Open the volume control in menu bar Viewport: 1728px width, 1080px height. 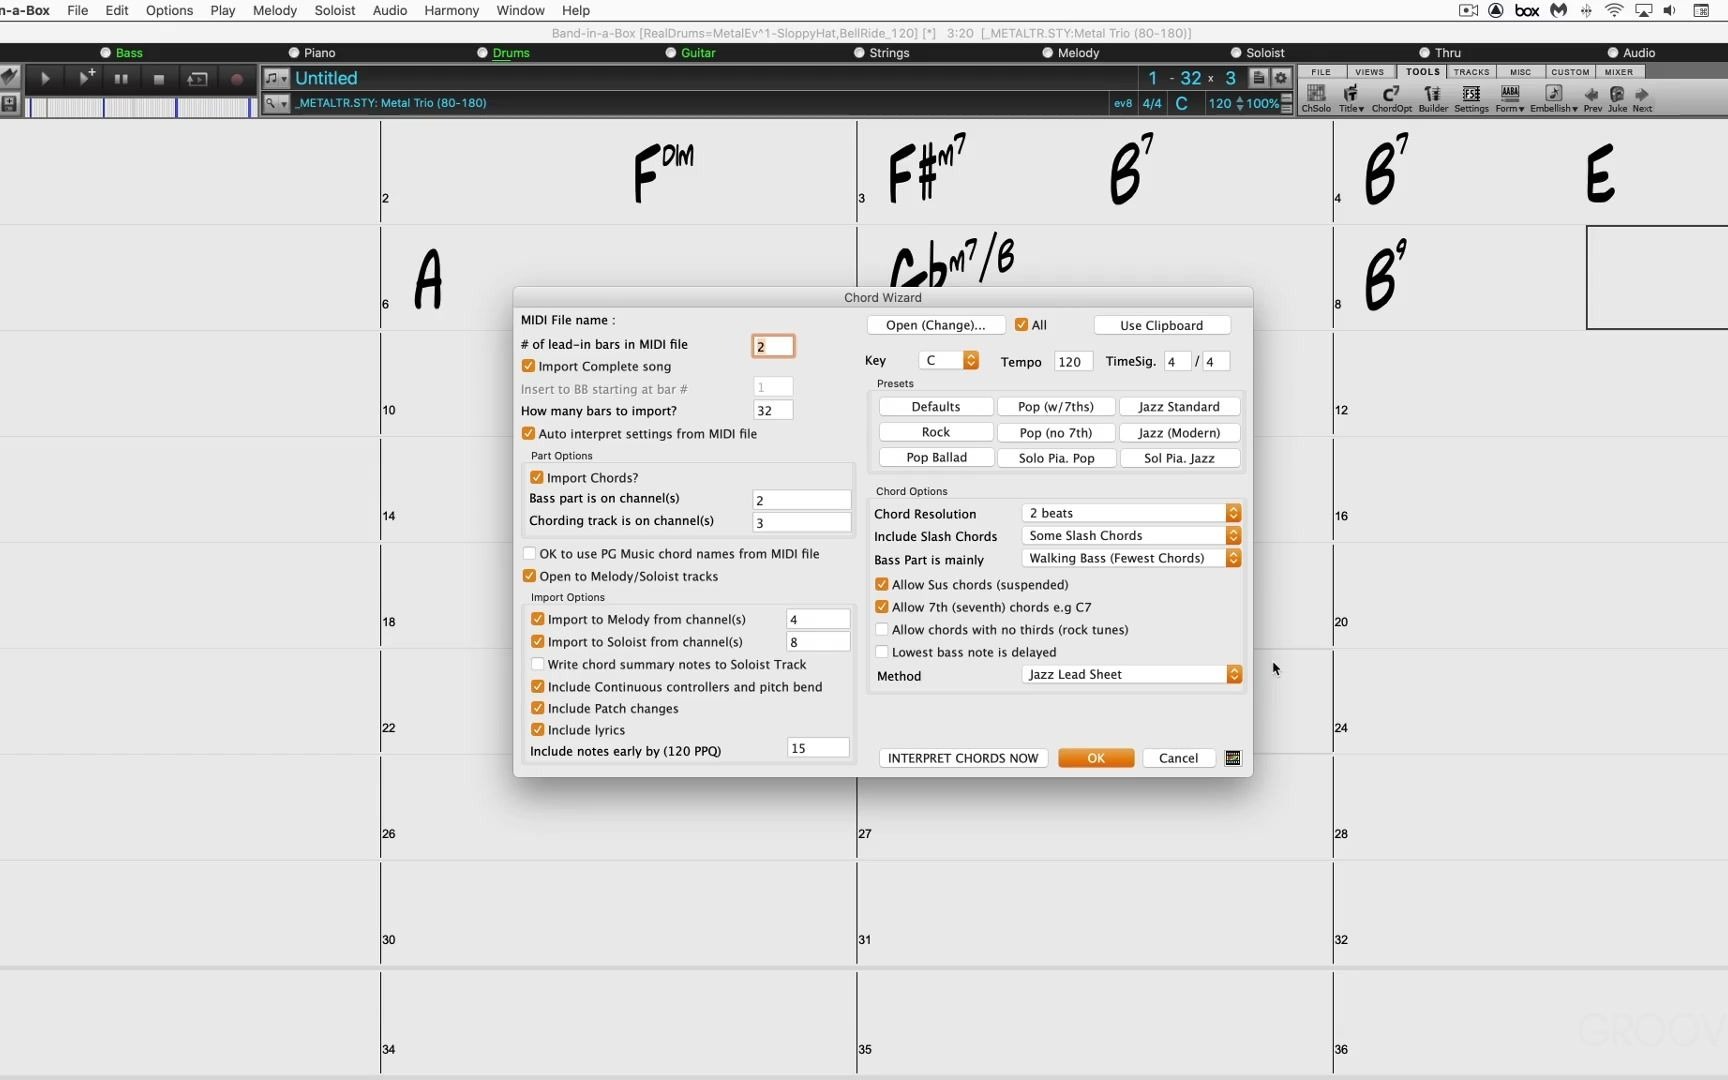pyautogui.click(x=1669, y=10)
